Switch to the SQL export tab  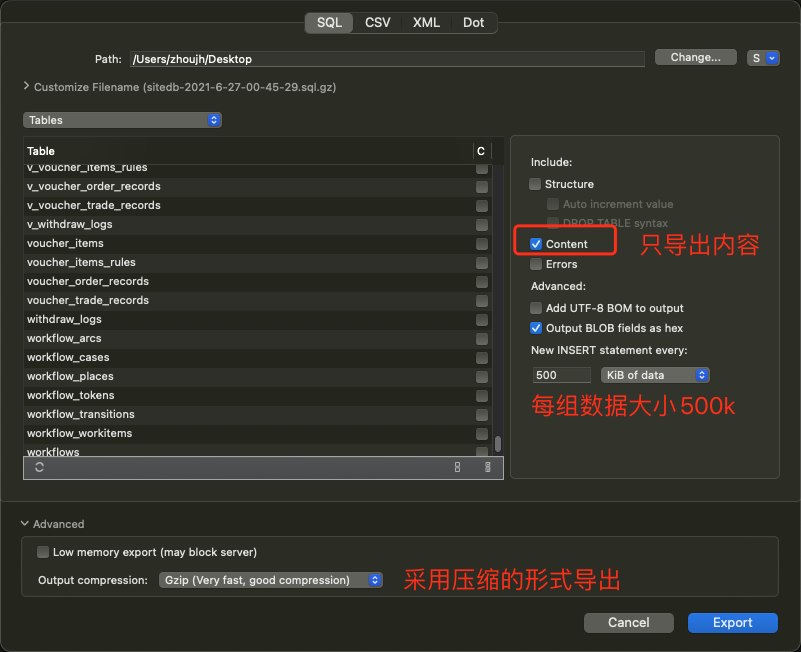[329, 22]
